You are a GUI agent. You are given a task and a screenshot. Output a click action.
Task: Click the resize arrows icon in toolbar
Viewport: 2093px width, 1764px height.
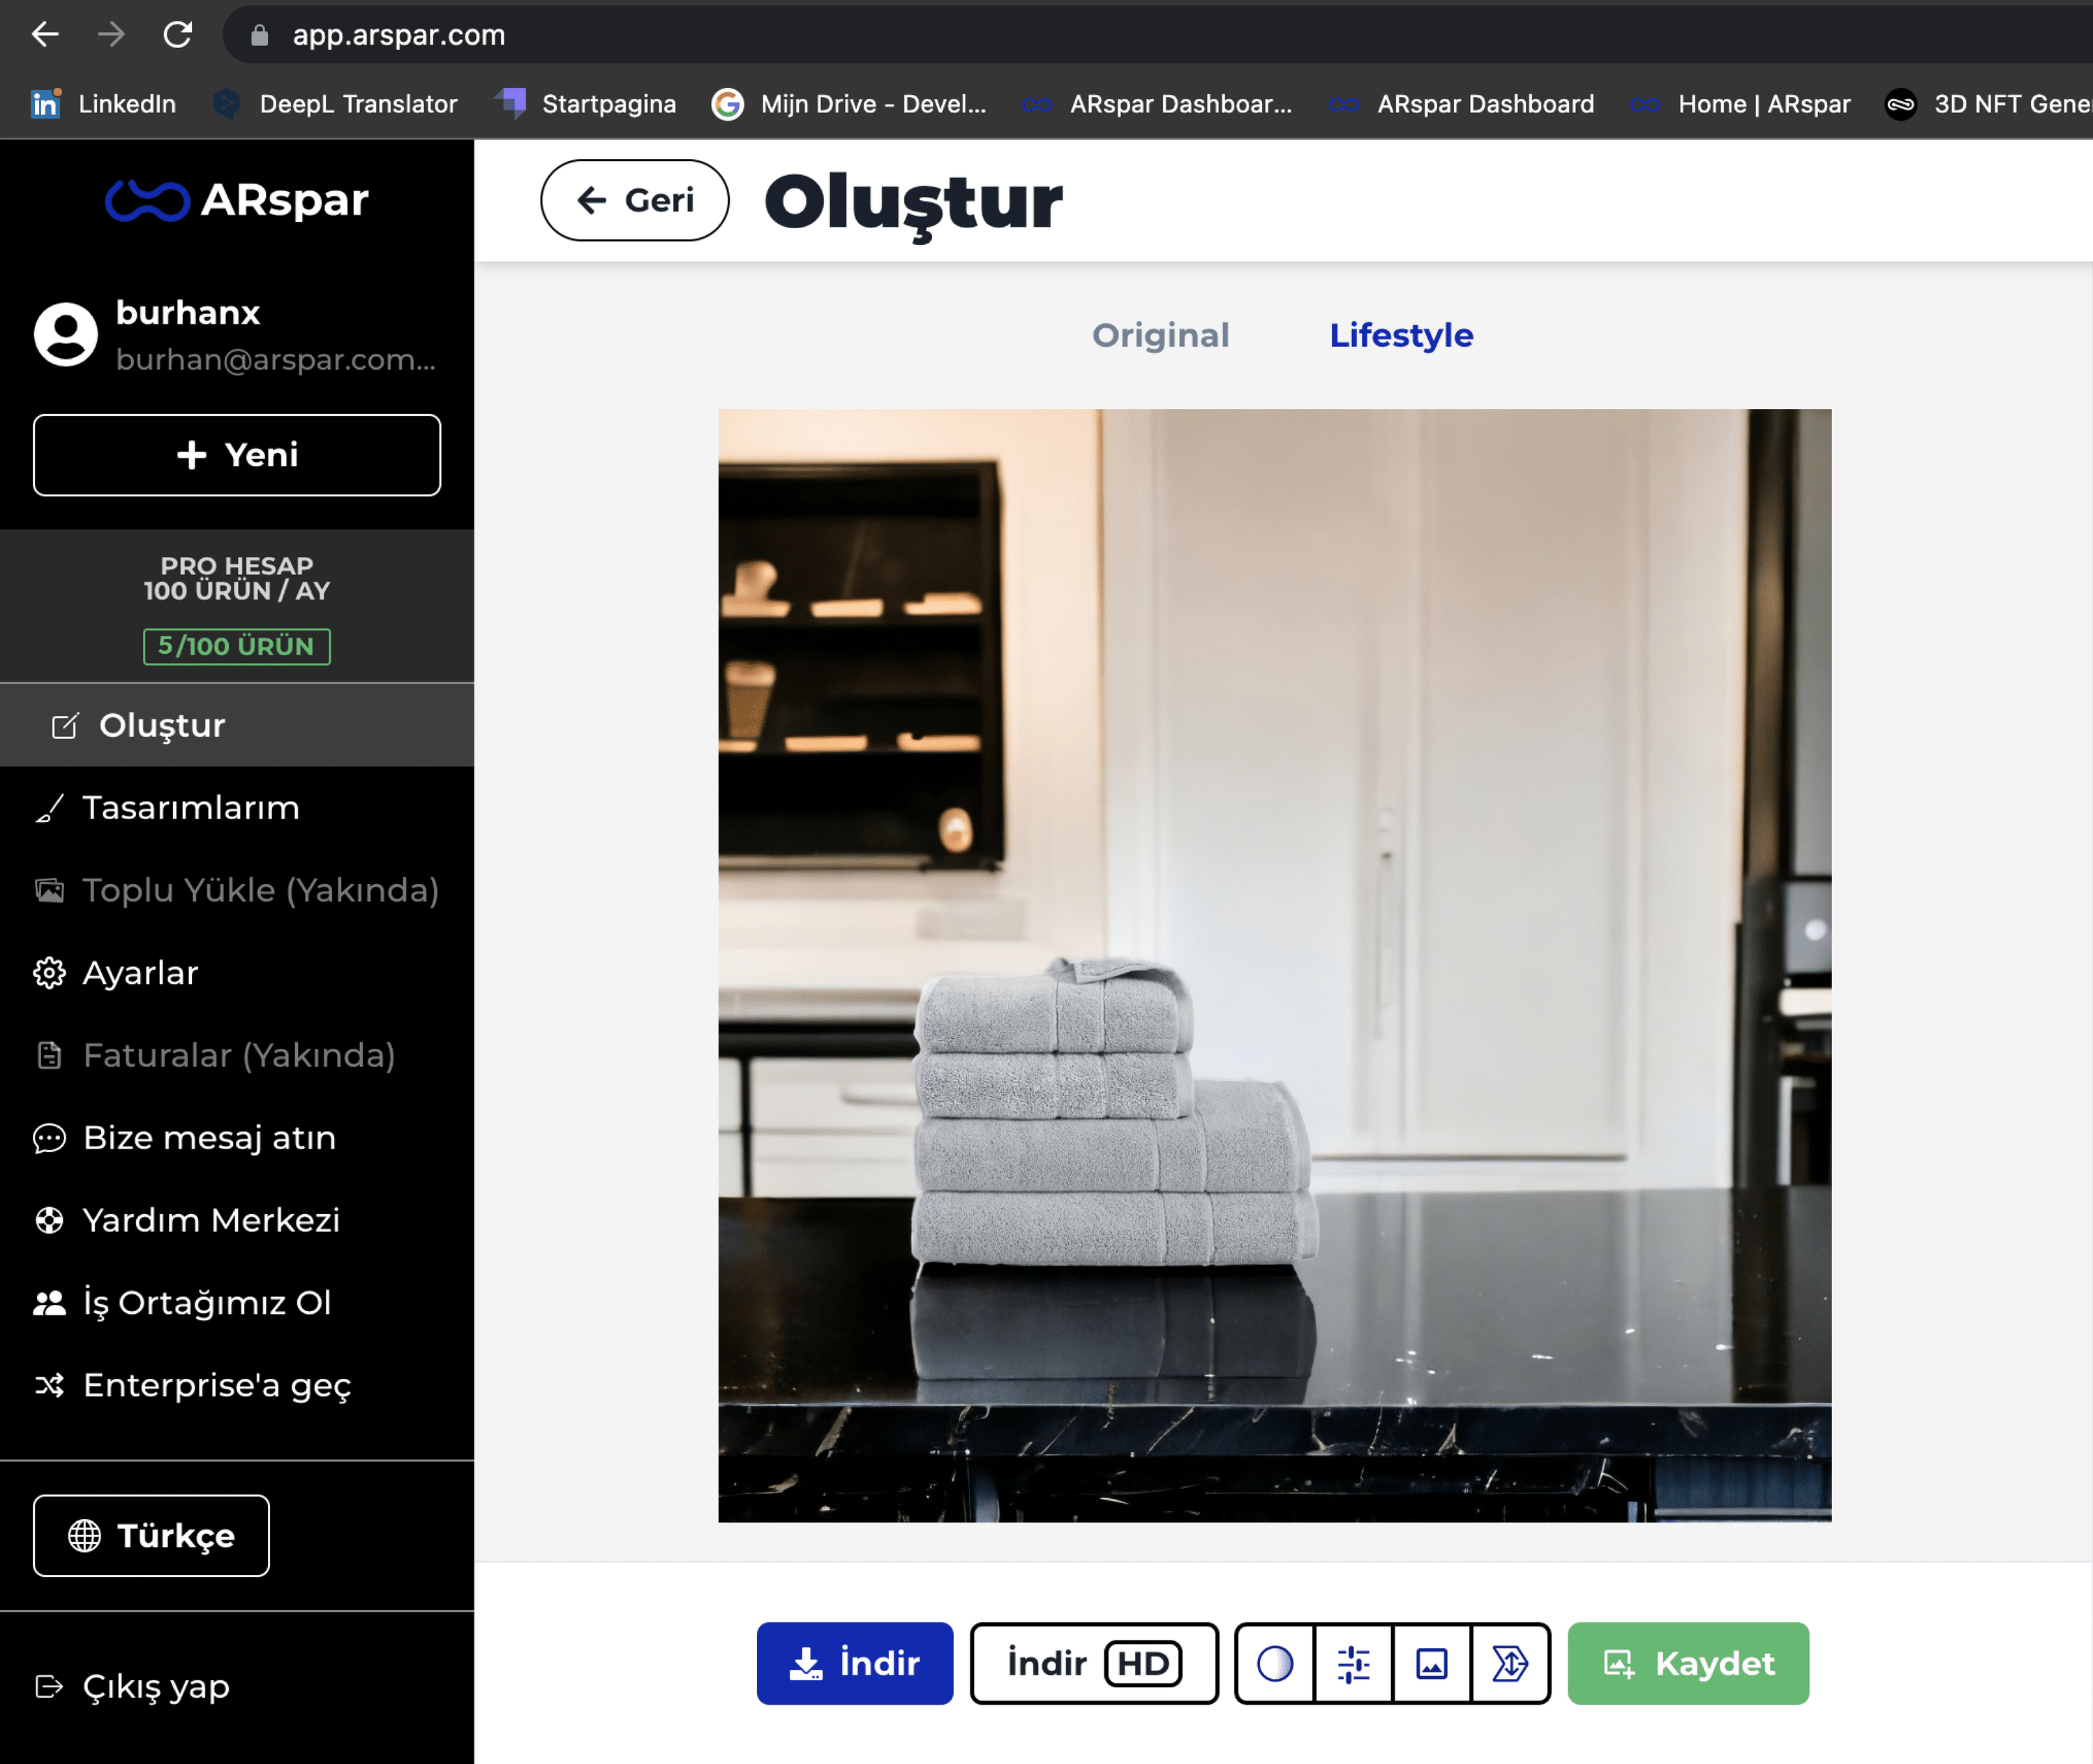1509,1663
